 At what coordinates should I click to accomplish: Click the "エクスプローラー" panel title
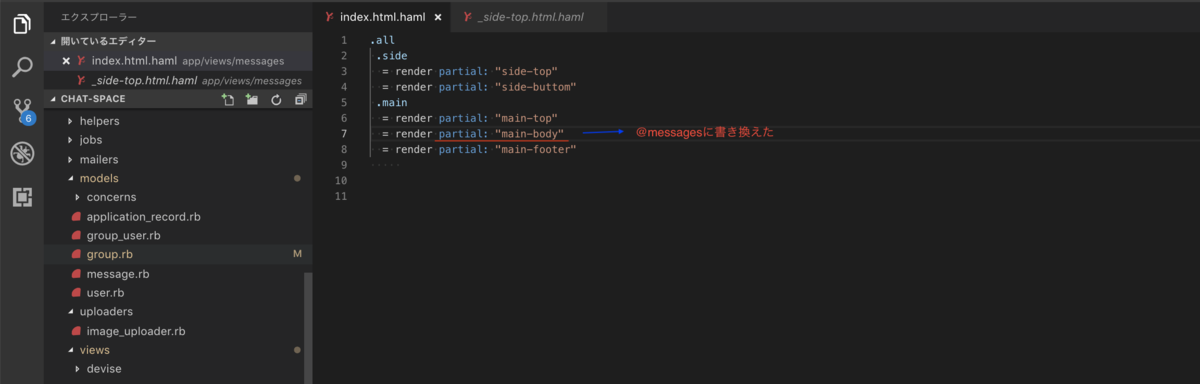99,17
